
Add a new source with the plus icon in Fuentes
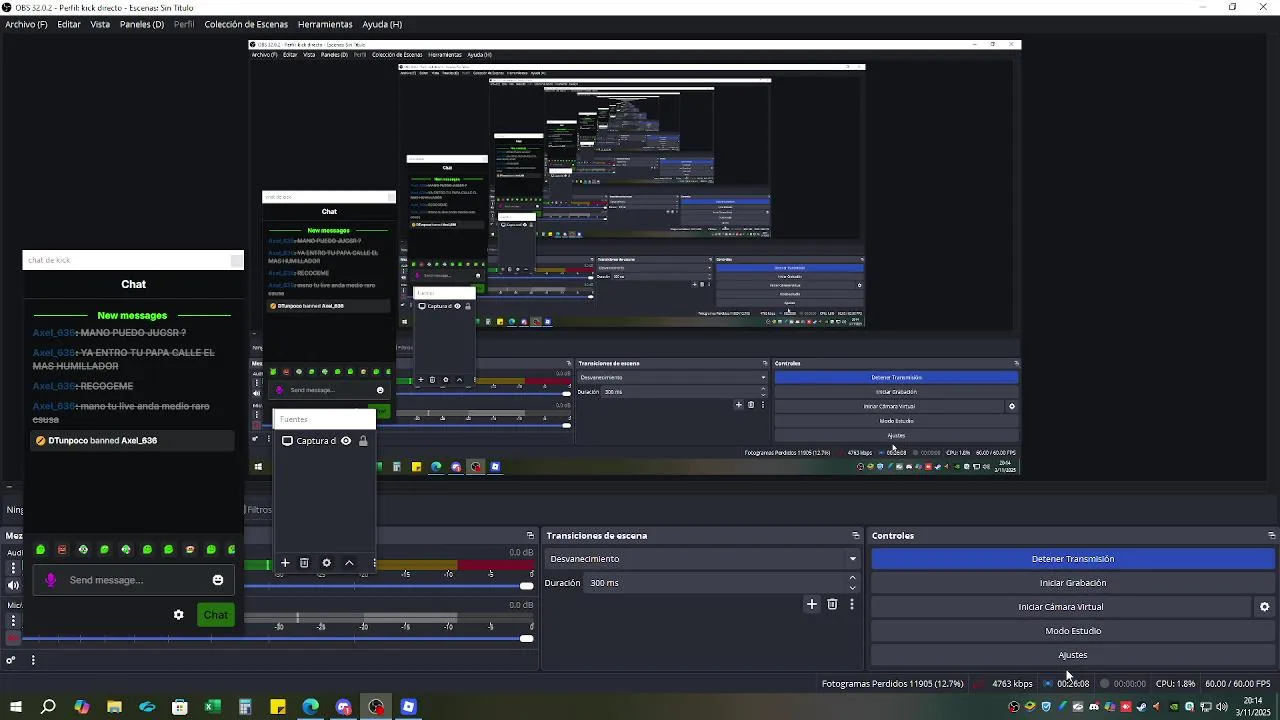point(285,563)
